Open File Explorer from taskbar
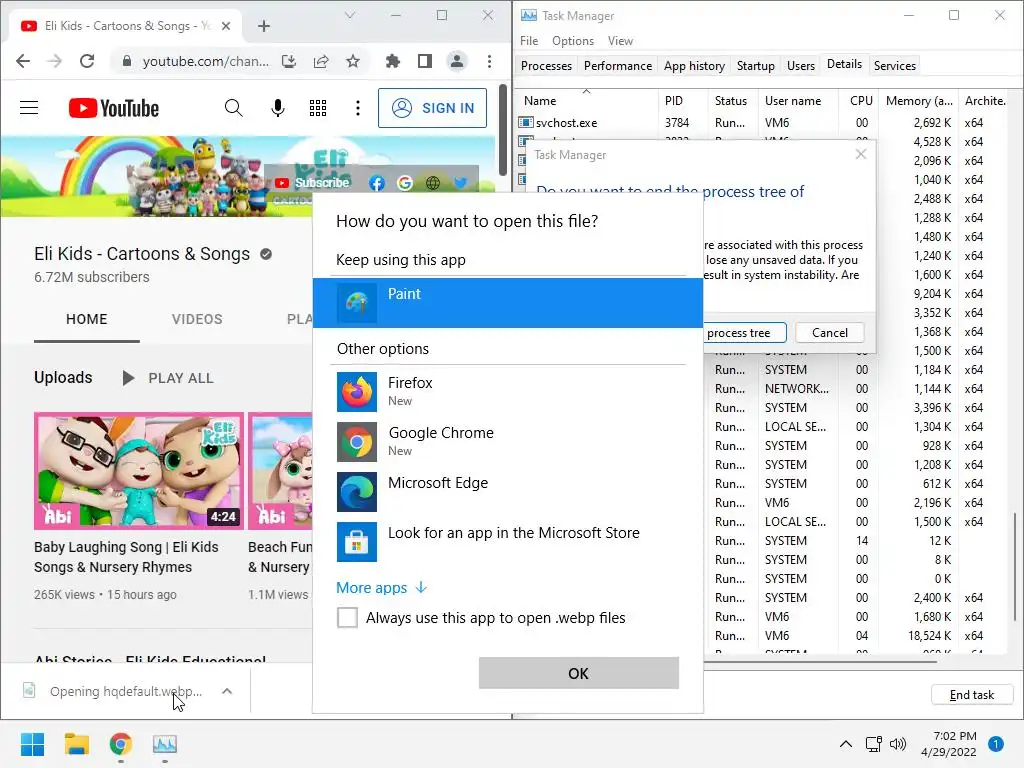The height and width of the screenshot is (768, 1024). 76,744
